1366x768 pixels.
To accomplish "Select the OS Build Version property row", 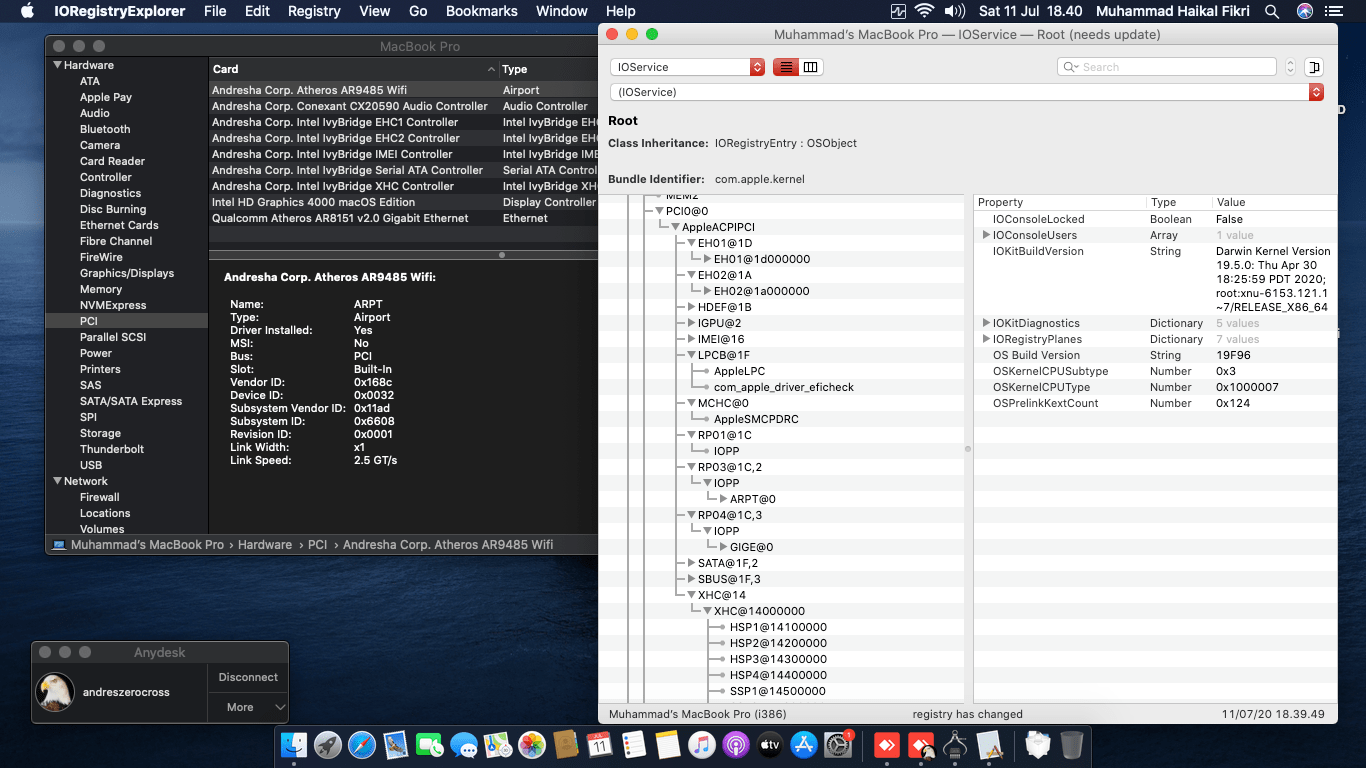I will [1155, 355].
